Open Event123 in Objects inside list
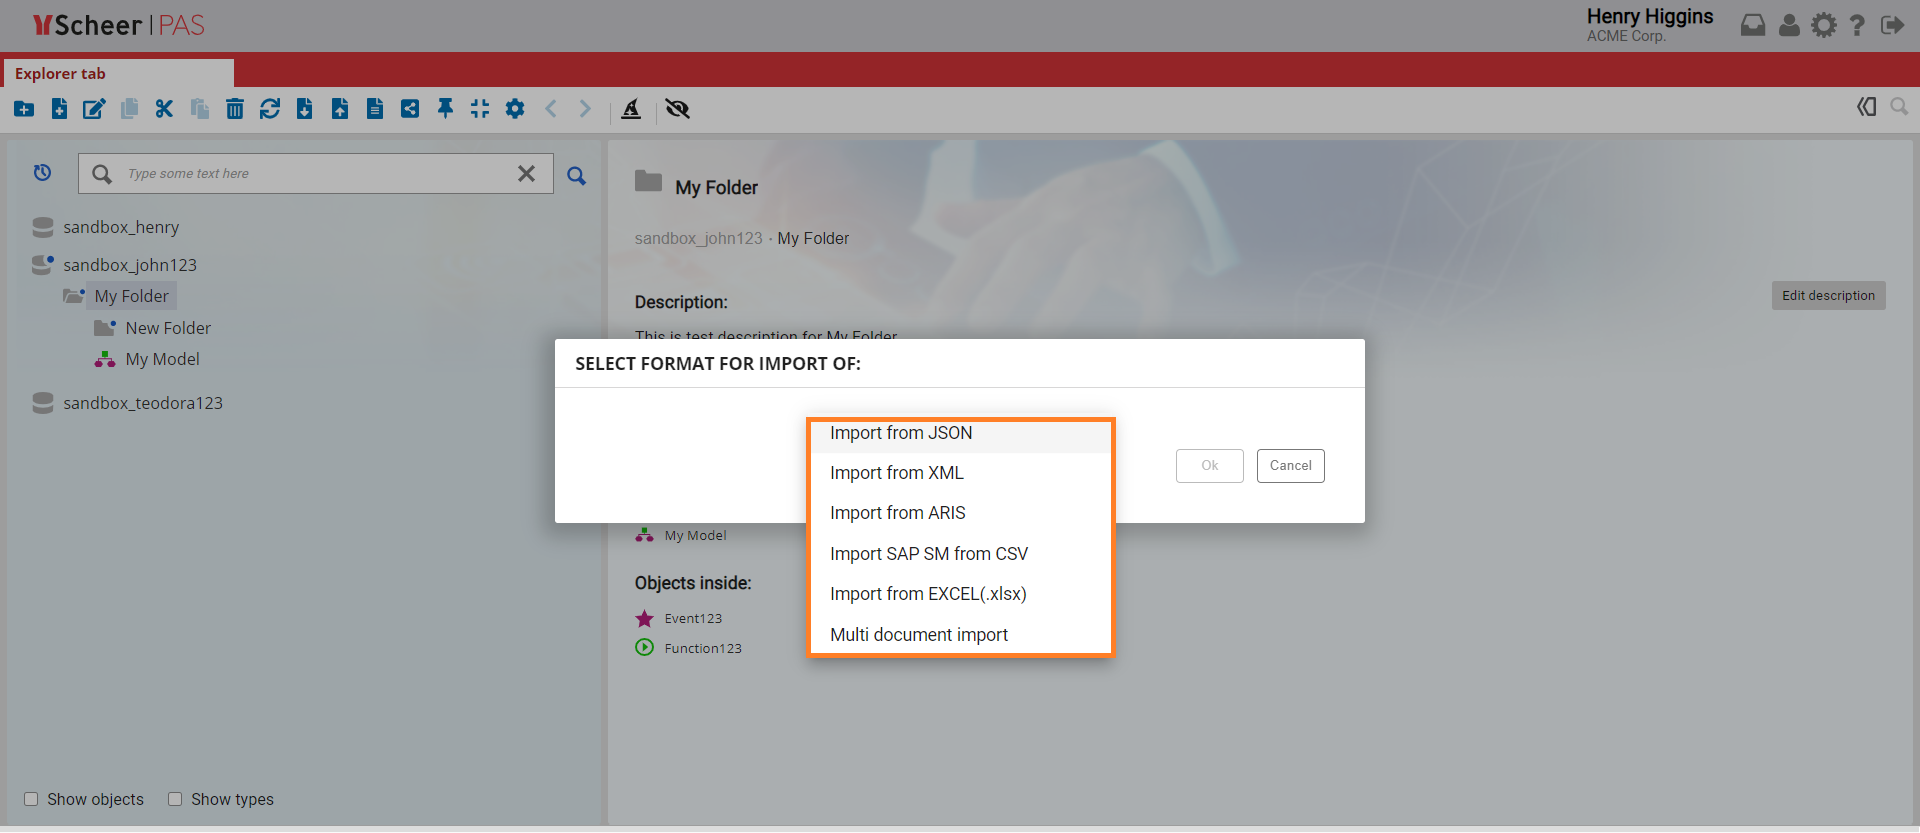The image size is (1920, 833). click(x=693, y=619)
